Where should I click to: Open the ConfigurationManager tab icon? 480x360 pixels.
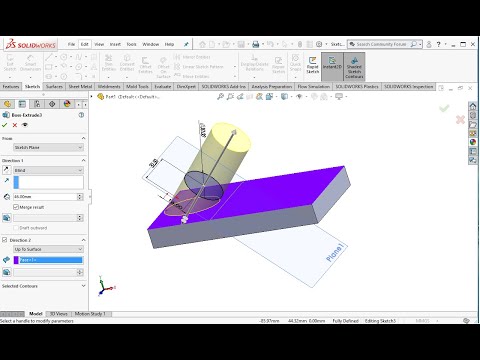(37, 104)
